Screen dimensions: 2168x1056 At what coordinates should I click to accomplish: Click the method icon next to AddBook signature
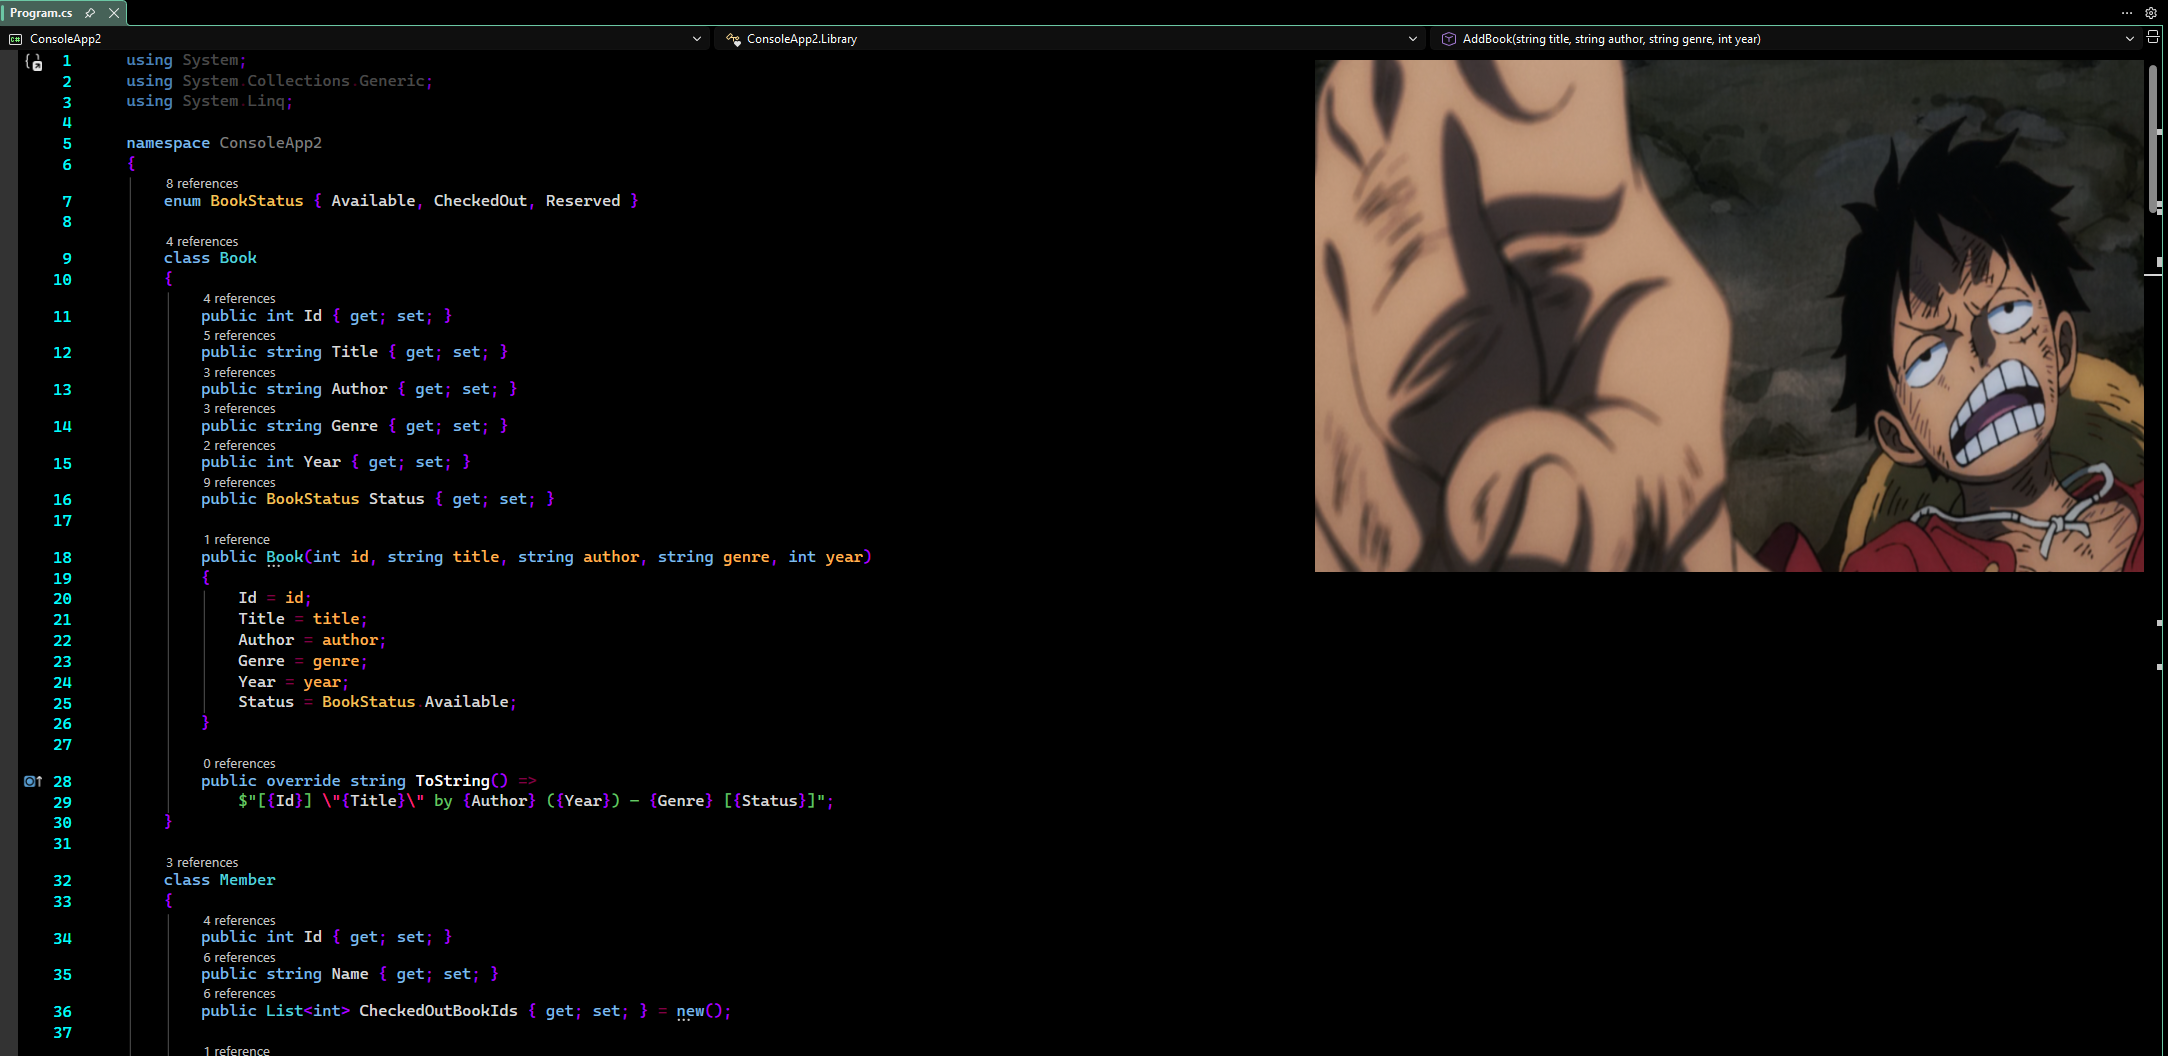point(1449,38)
